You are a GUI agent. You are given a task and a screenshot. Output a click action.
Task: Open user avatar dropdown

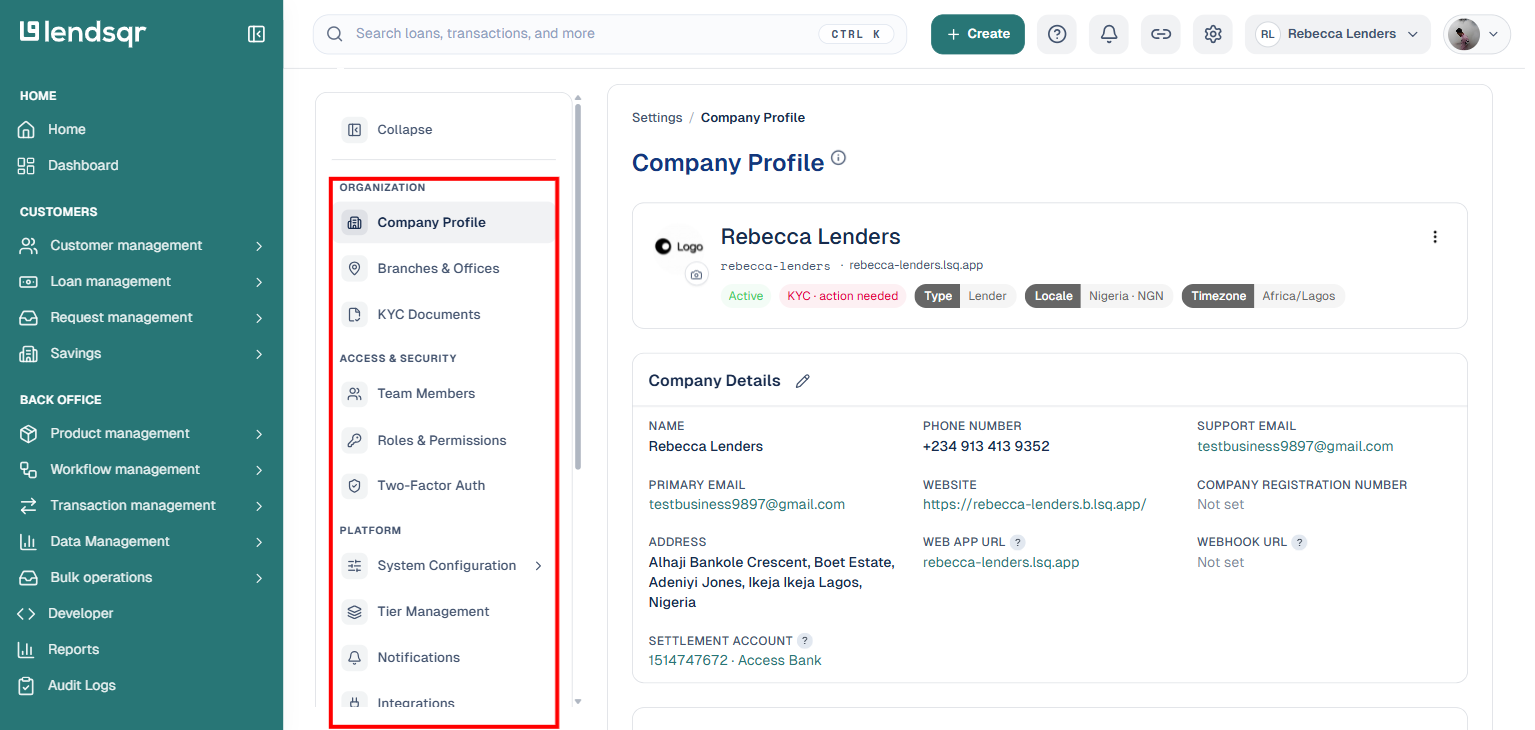[1476, 34]
